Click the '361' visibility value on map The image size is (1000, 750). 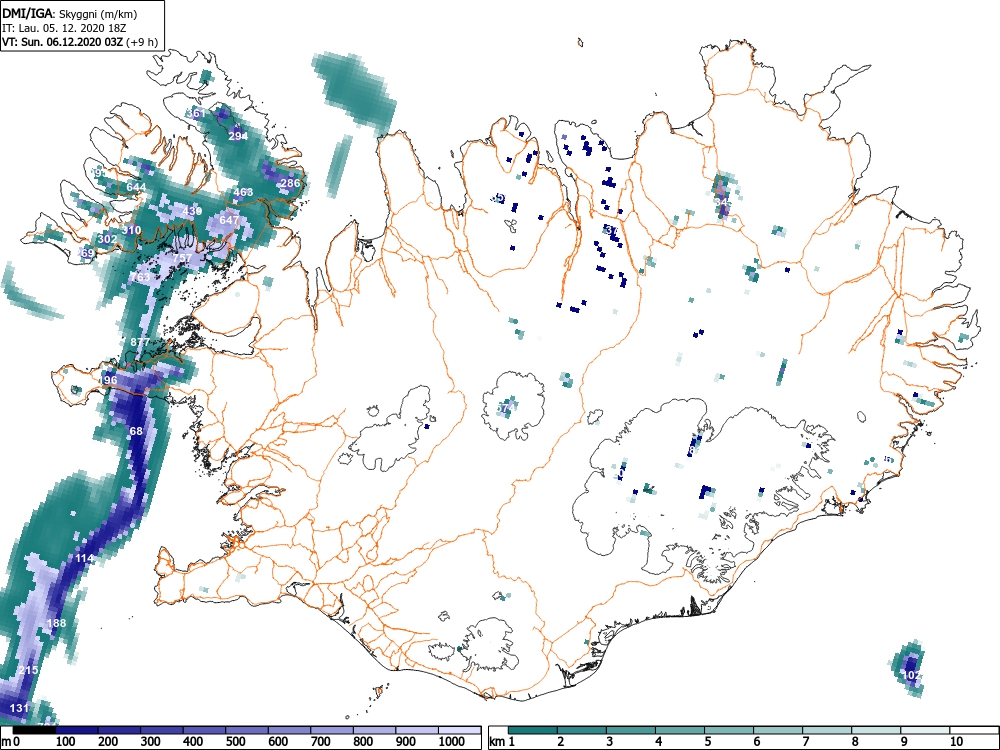196,114
